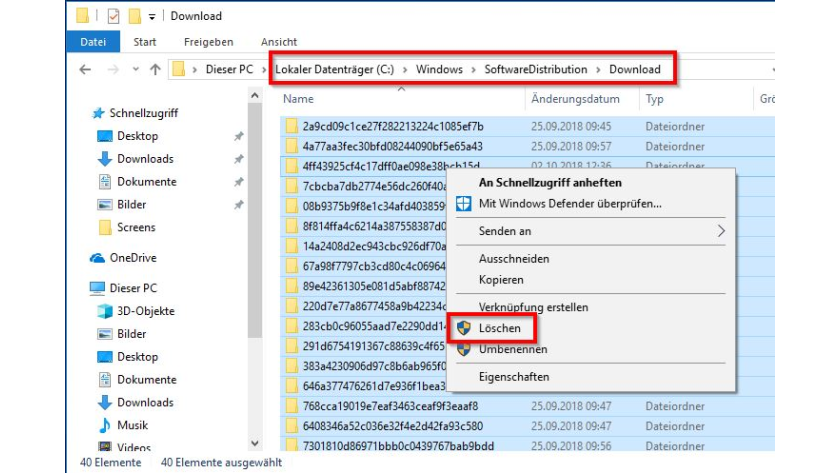Expand chevron after SoftwareDistribution breadcrumb
The height and width of the screenshot is (473, 840).
coord(598,70)
